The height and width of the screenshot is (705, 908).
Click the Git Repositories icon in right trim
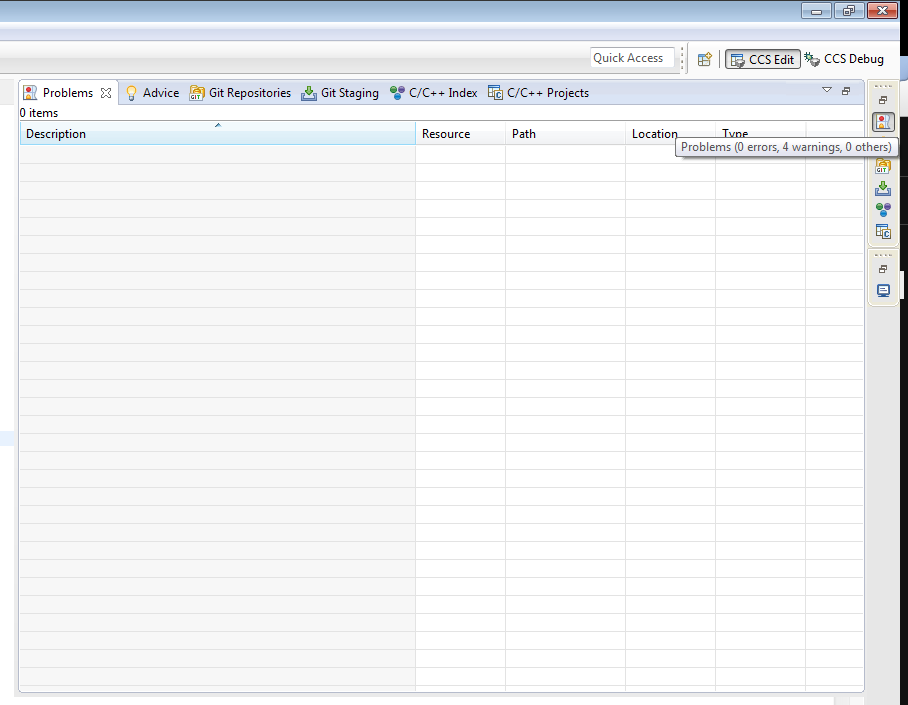click(x=883, y=166)
